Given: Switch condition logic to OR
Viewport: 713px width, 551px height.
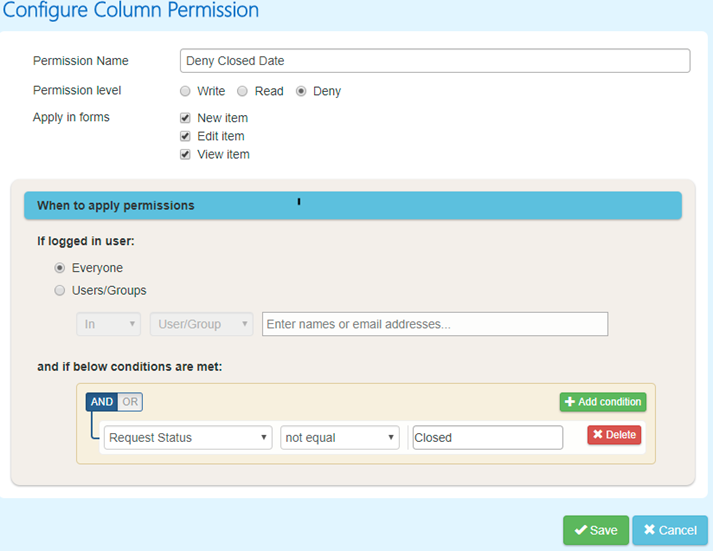Looking at the screenshot, I should pyautogui.click(x=130, y=402).
